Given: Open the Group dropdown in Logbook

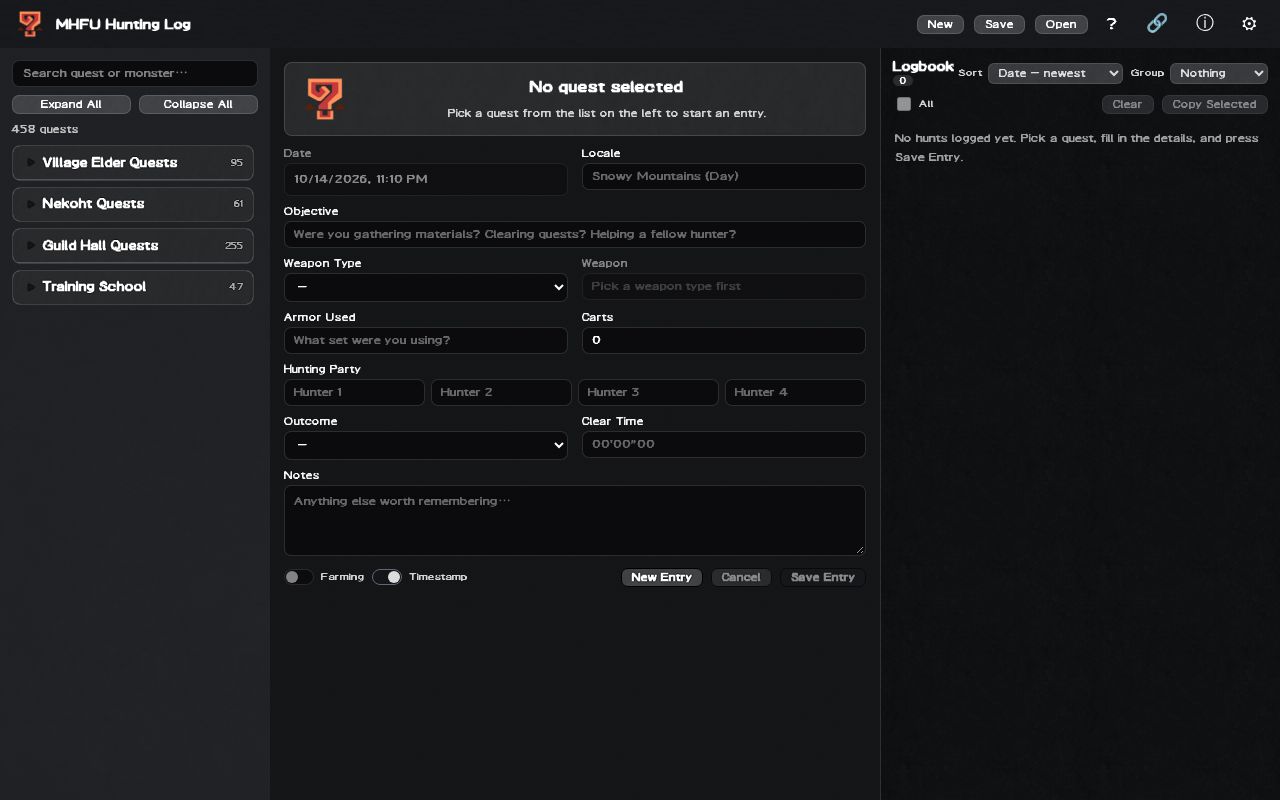Looking at the screenshot, I should 1219,73.
